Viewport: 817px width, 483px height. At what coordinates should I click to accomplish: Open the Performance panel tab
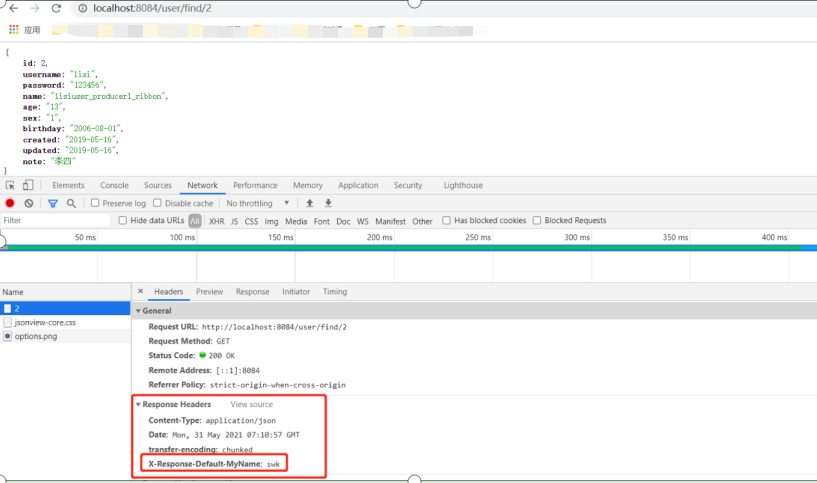coord(255,185)
